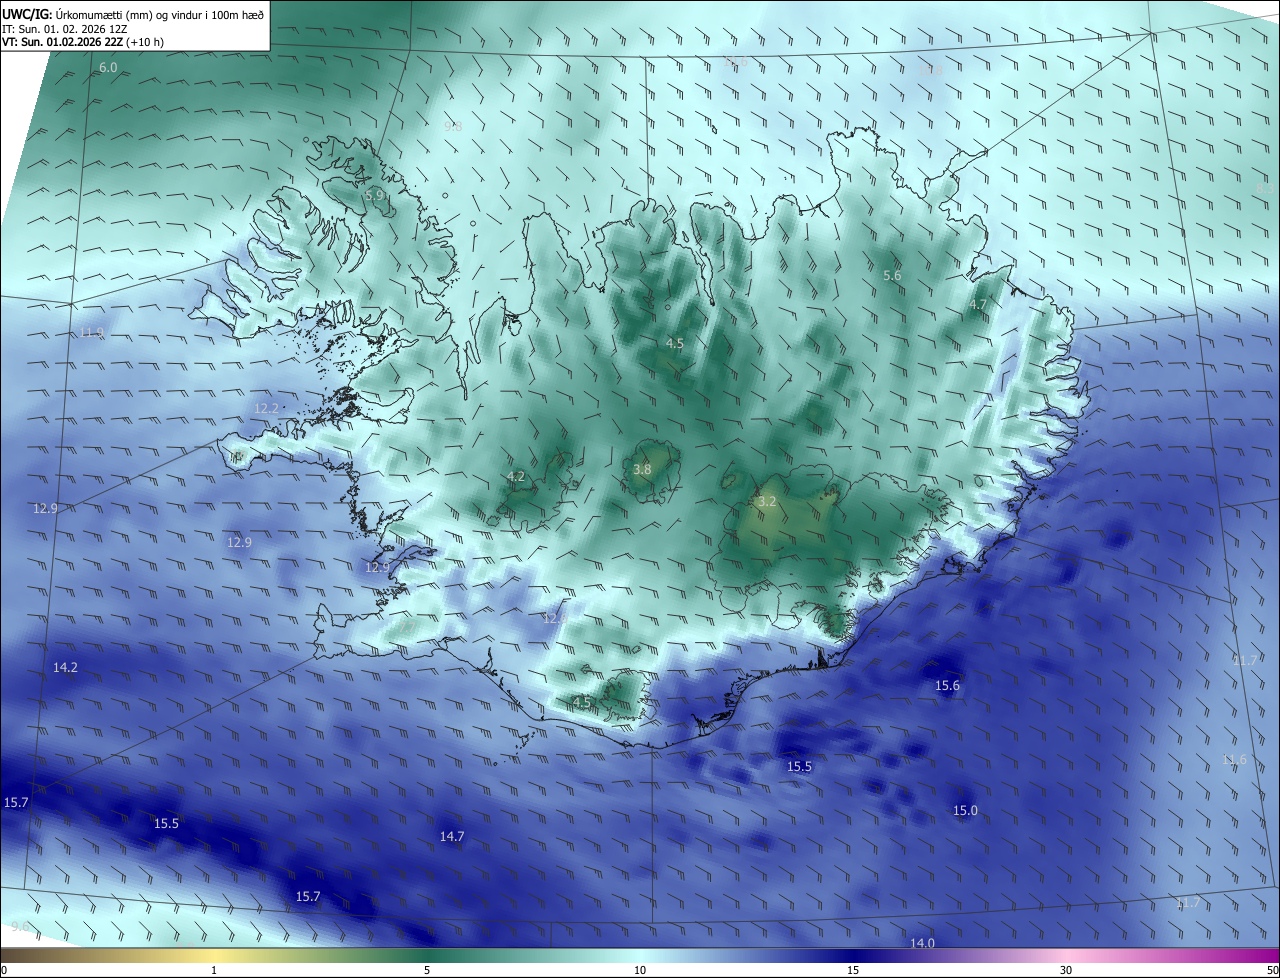Click the legend tick labeled 30
The image size is (1280, 978).
(1066, 970)
